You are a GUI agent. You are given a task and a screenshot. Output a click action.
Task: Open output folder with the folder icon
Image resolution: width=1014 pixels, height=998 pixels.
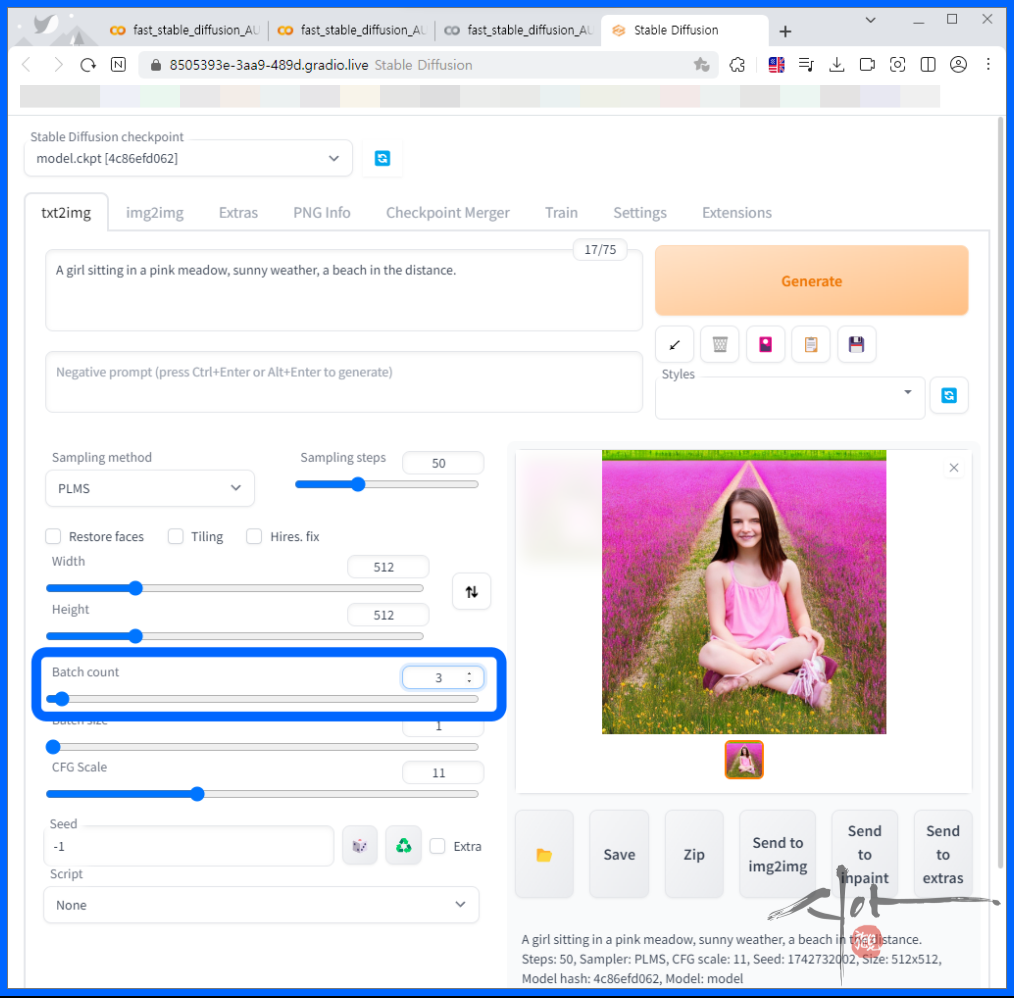pos(545,854)
